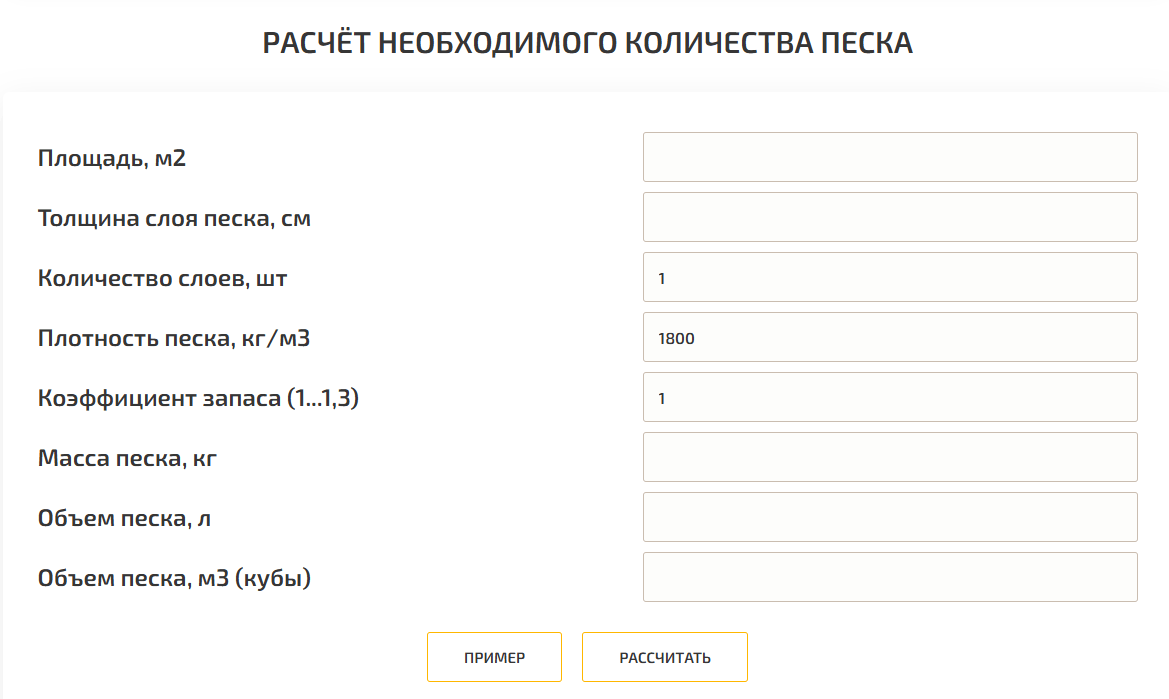1169x699 pixels.
Task: Focus the Объем песка, м3 (кубы) field
Action: (890, 577)
